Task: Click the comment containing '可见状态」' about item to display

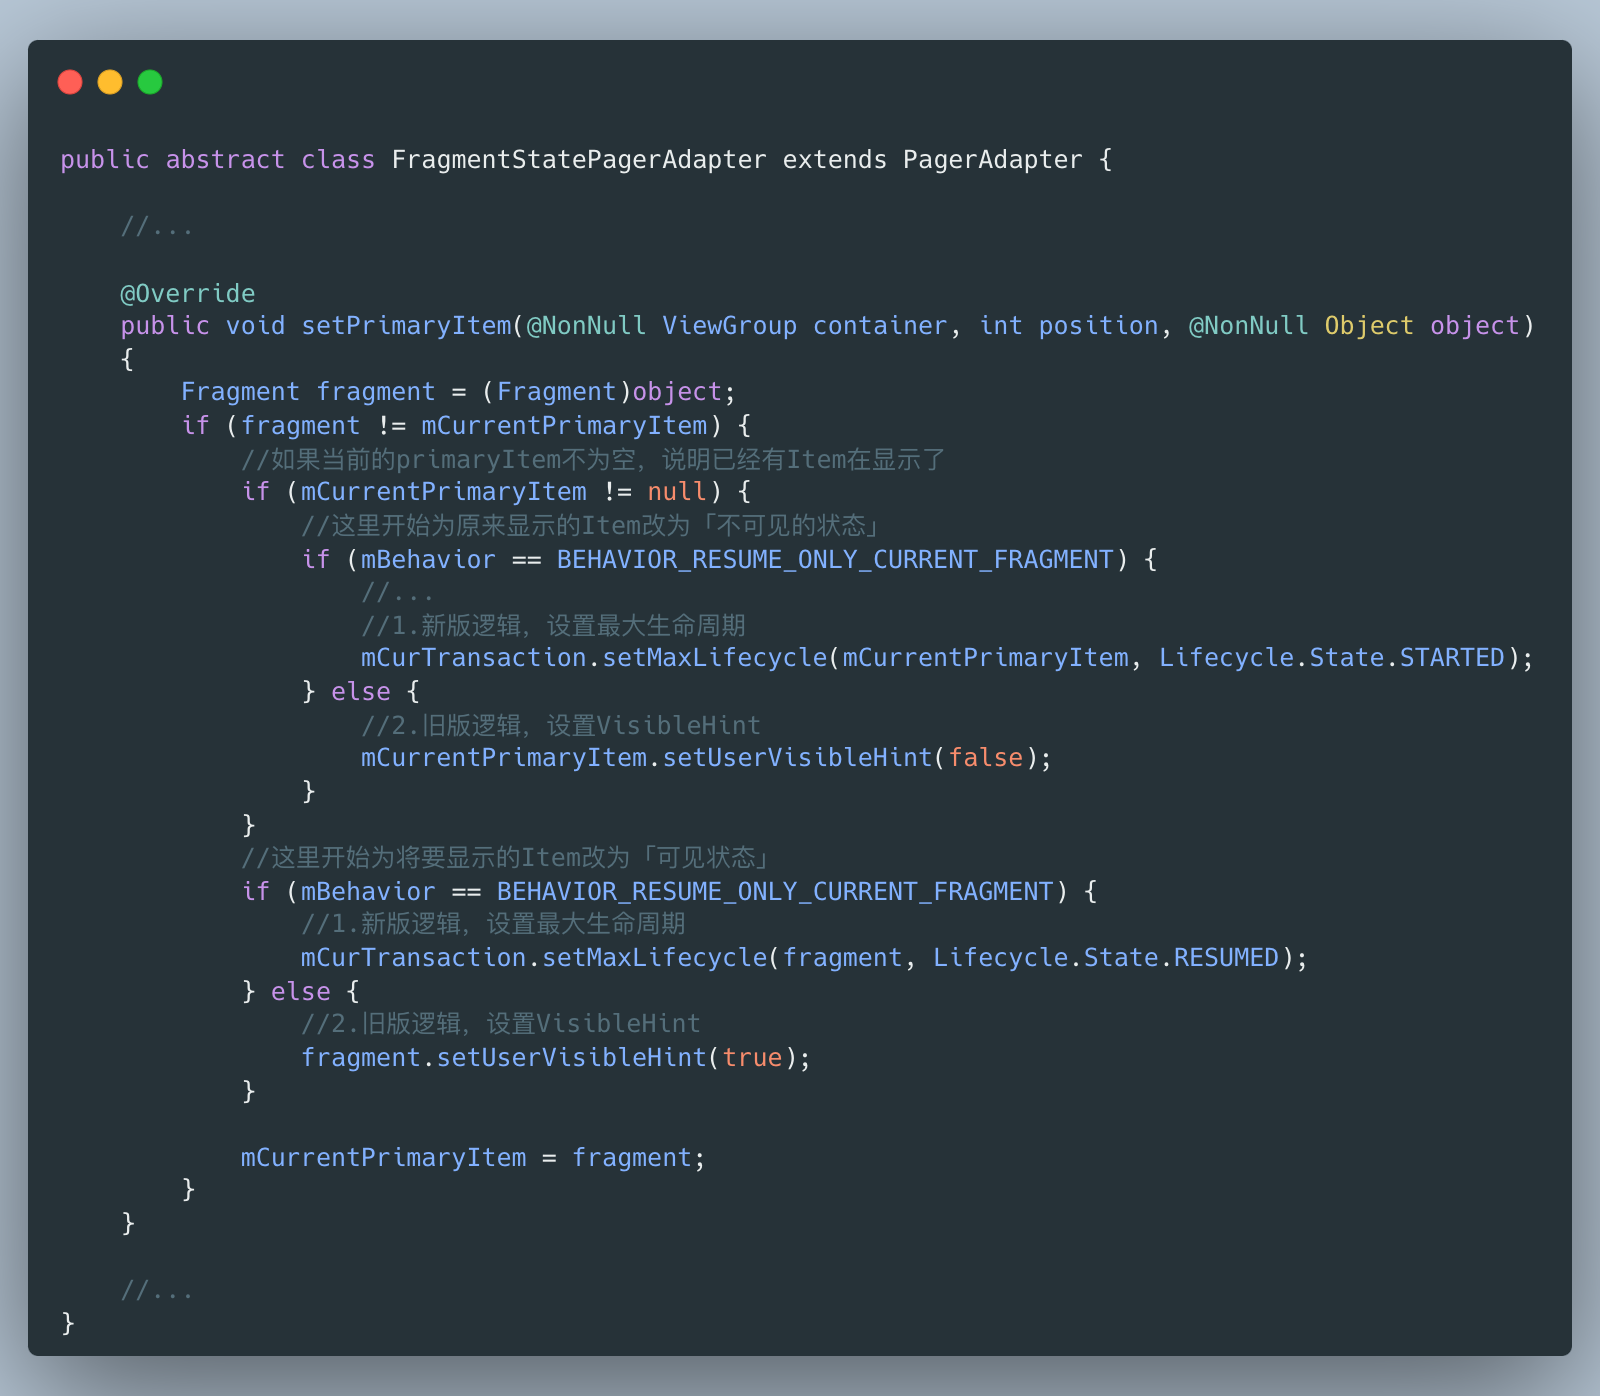Action: (x=505, y=858)
